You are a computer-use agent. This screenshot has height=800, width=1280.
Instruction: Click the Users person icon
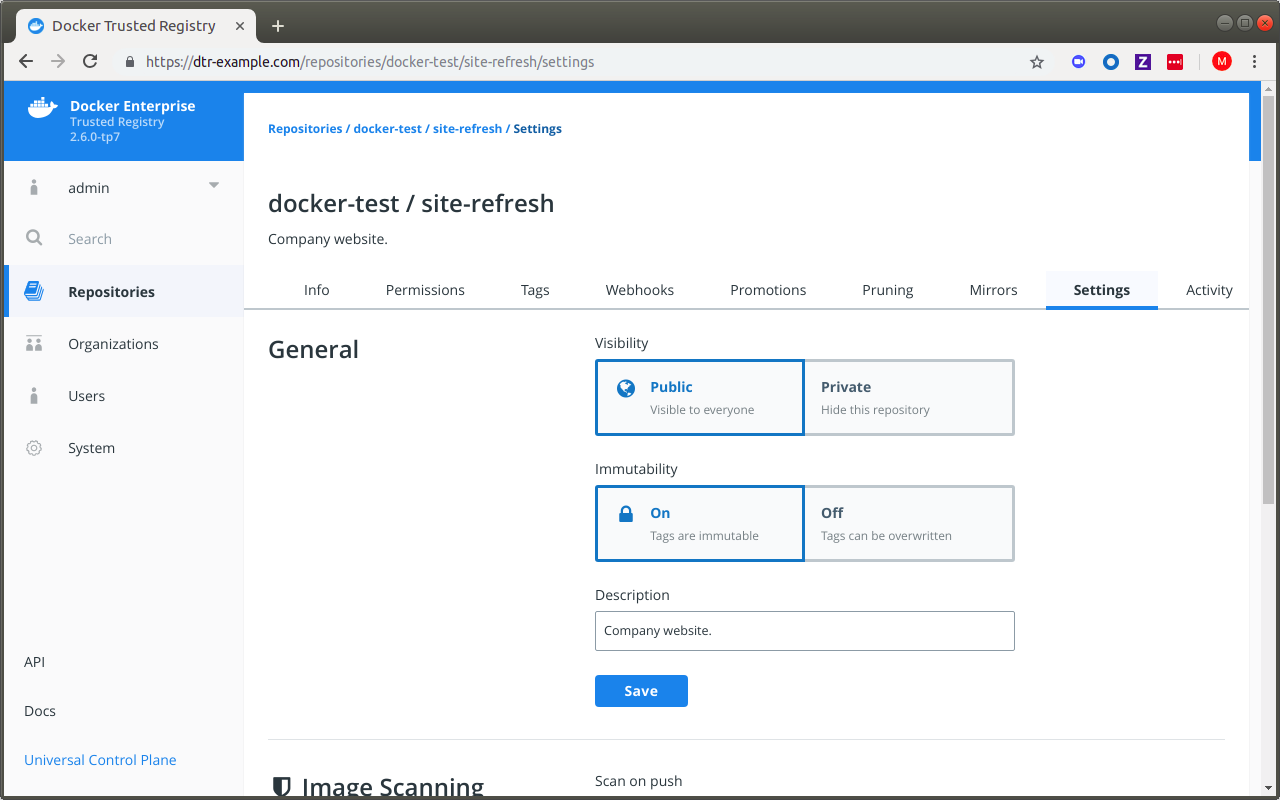click(34, 396)
